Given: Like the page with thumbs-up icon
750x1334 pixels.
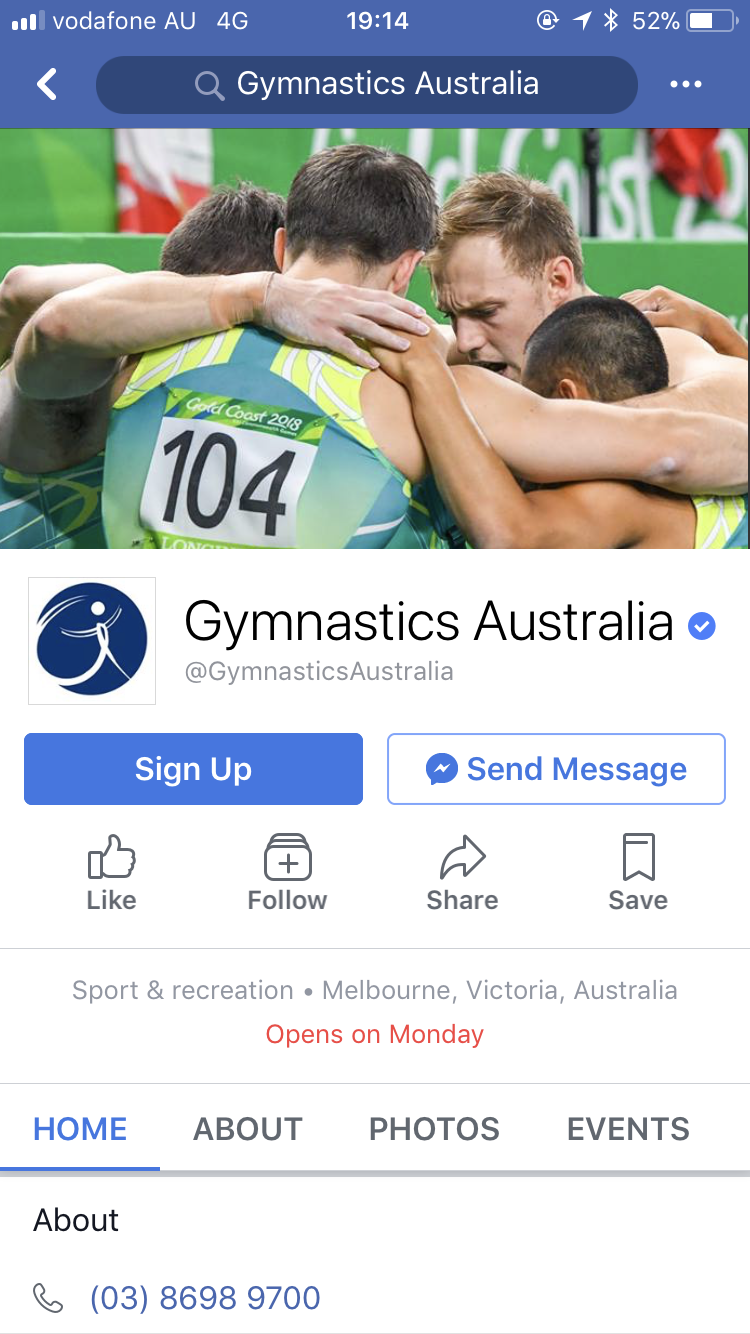Looking at the screenshot, I should [111, 873].
